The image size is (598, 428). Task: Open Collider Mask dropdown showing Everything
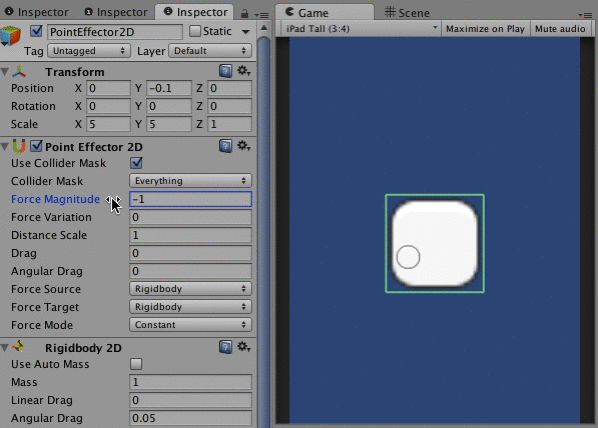pyautogui.click(x=190, y=181)
